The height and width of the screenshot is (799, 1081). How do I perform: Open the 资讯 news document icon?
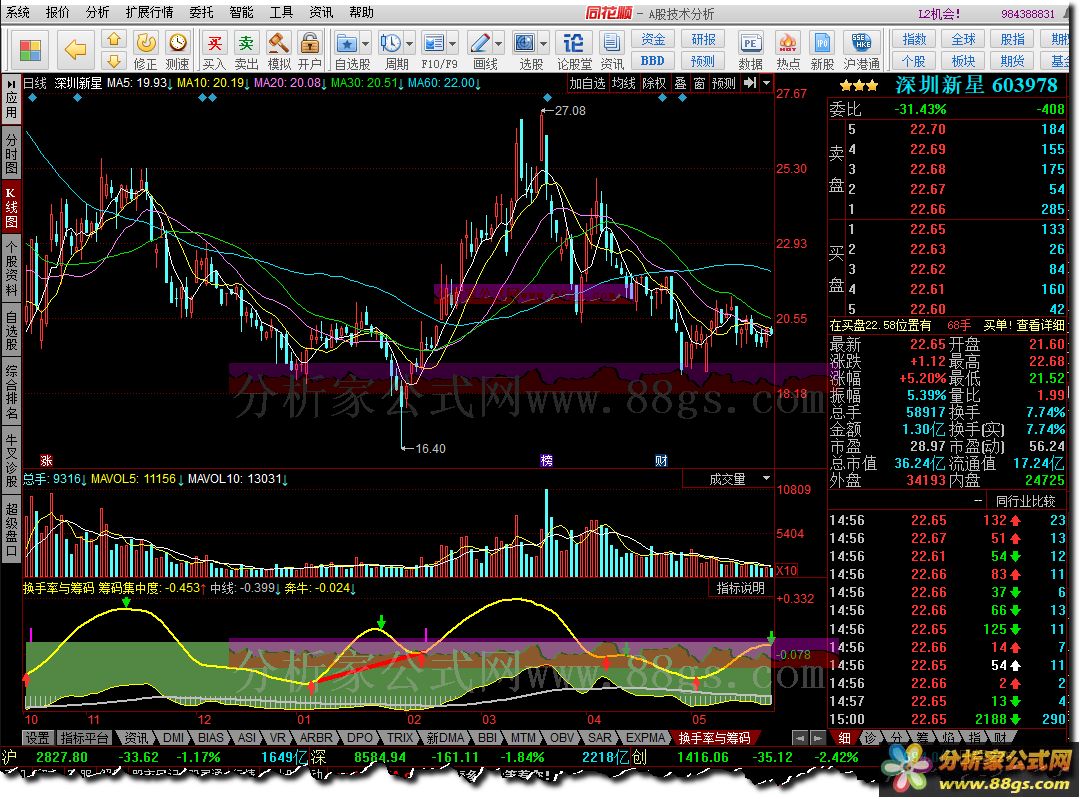612,43
